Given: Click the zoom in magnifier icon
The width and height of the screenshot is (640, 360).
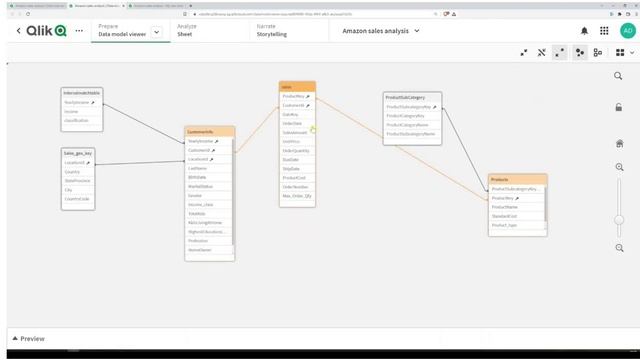Looking at the screenshot, I should click(x=620, y=167).
